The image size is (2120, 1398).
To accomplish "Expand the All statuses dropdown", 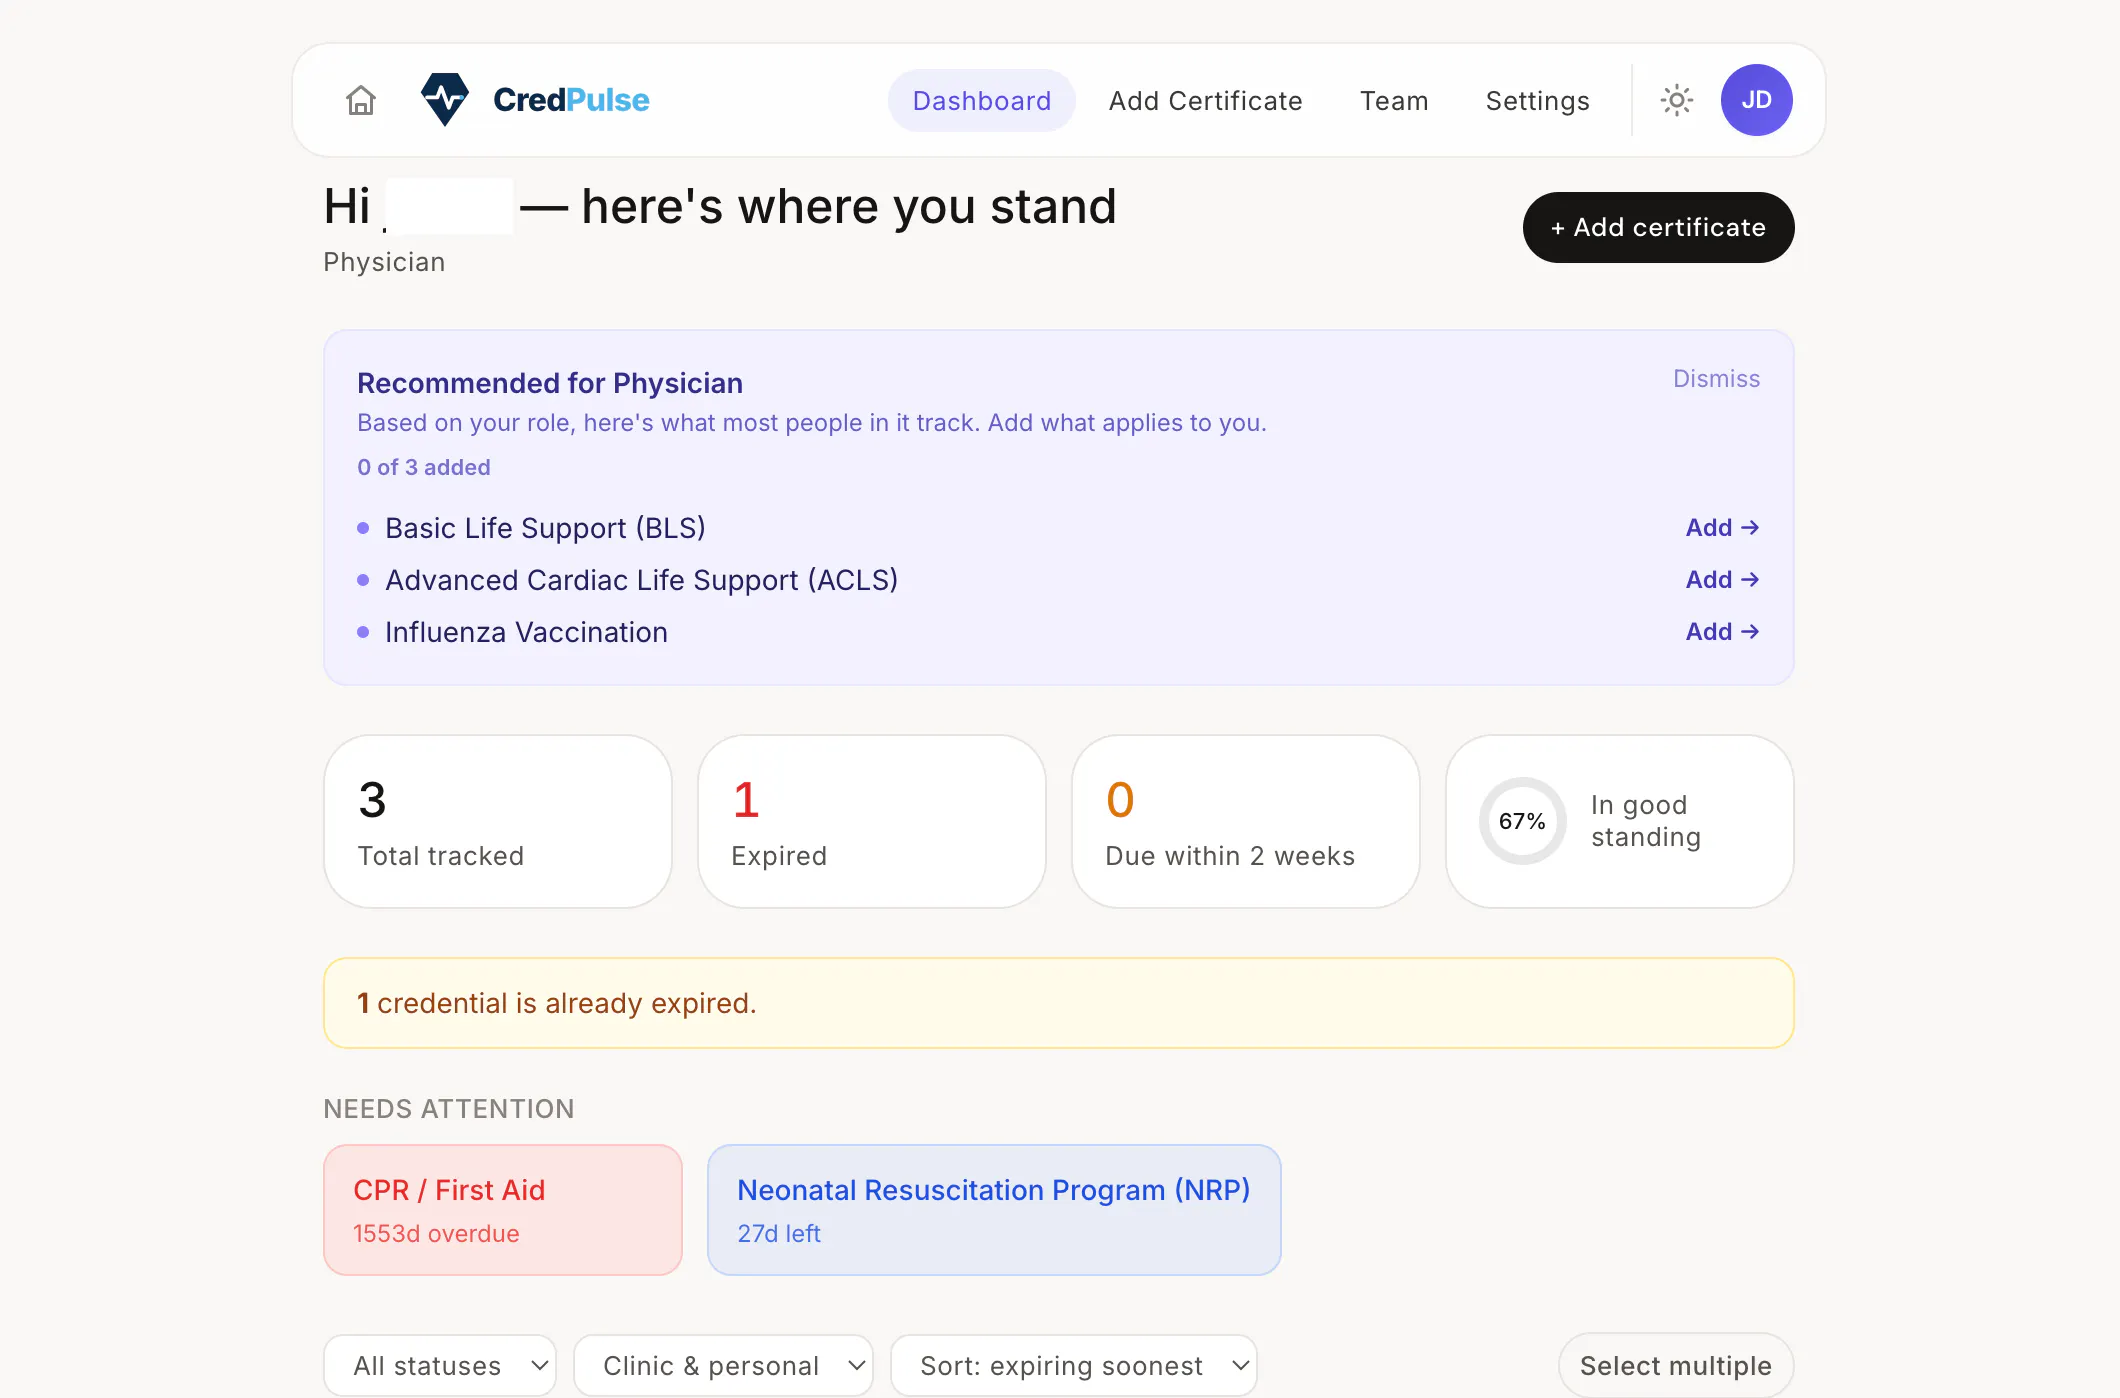I will [x=440, y=1366].
